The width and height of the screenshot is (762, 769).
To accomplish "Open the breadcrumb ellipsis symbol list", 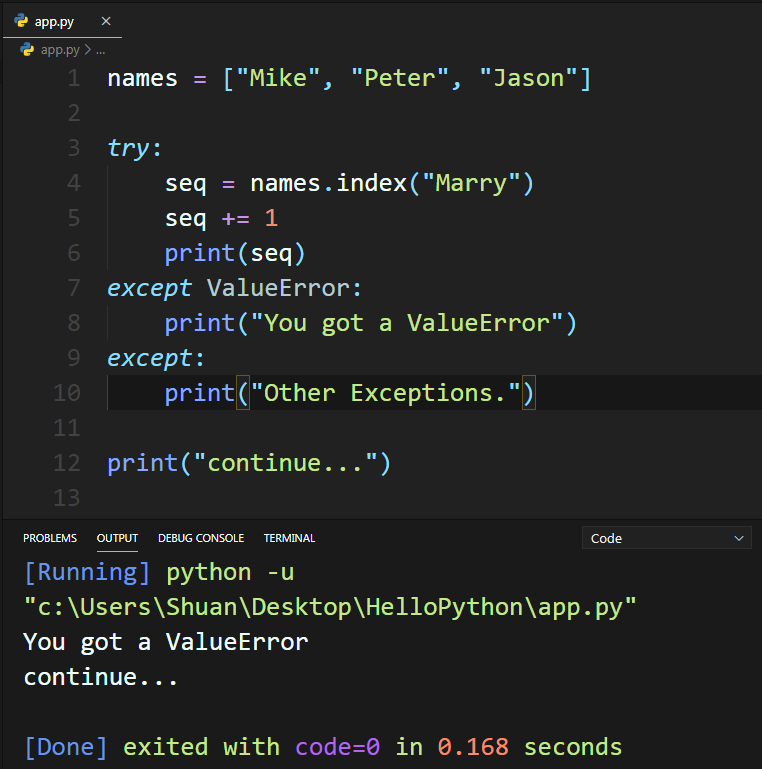I will [101, 50].
